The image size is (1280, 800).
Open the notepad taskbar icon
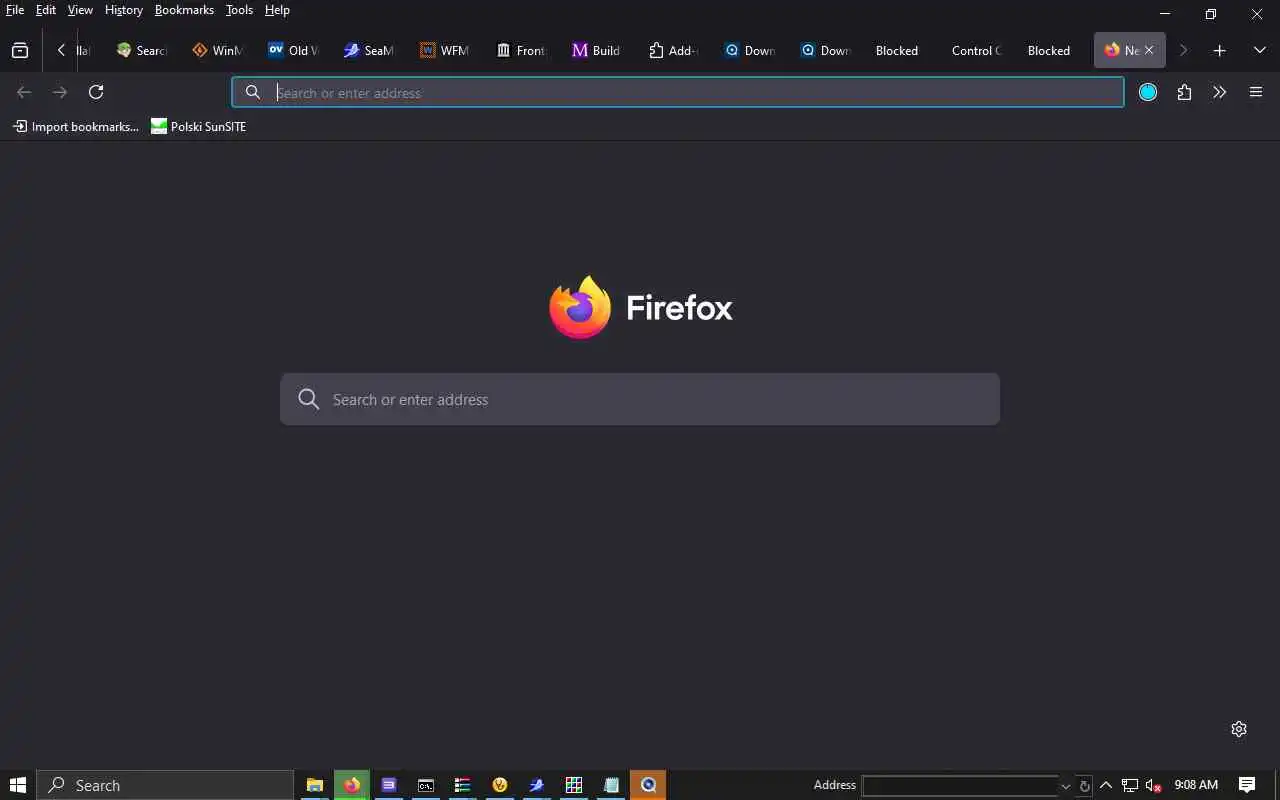pos(611,785)
